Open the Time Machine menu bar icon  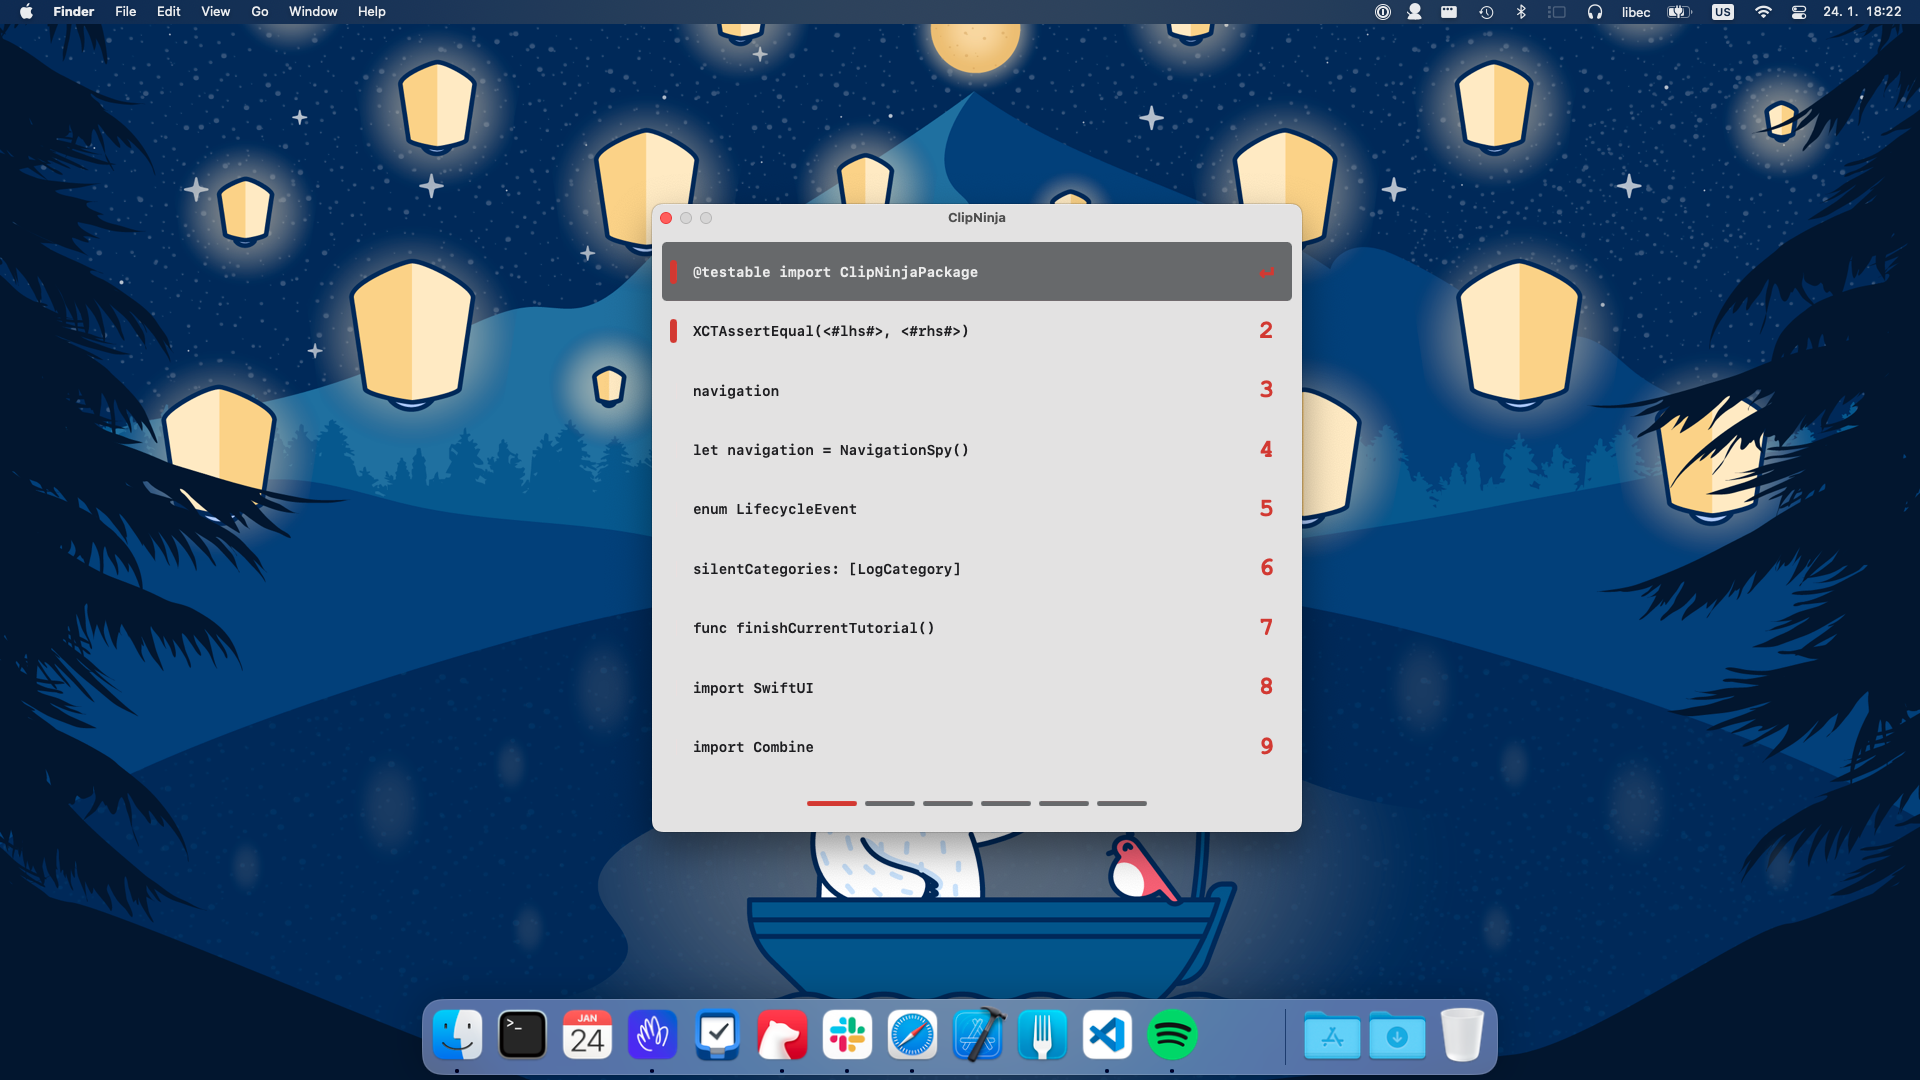click(1487, 12)
